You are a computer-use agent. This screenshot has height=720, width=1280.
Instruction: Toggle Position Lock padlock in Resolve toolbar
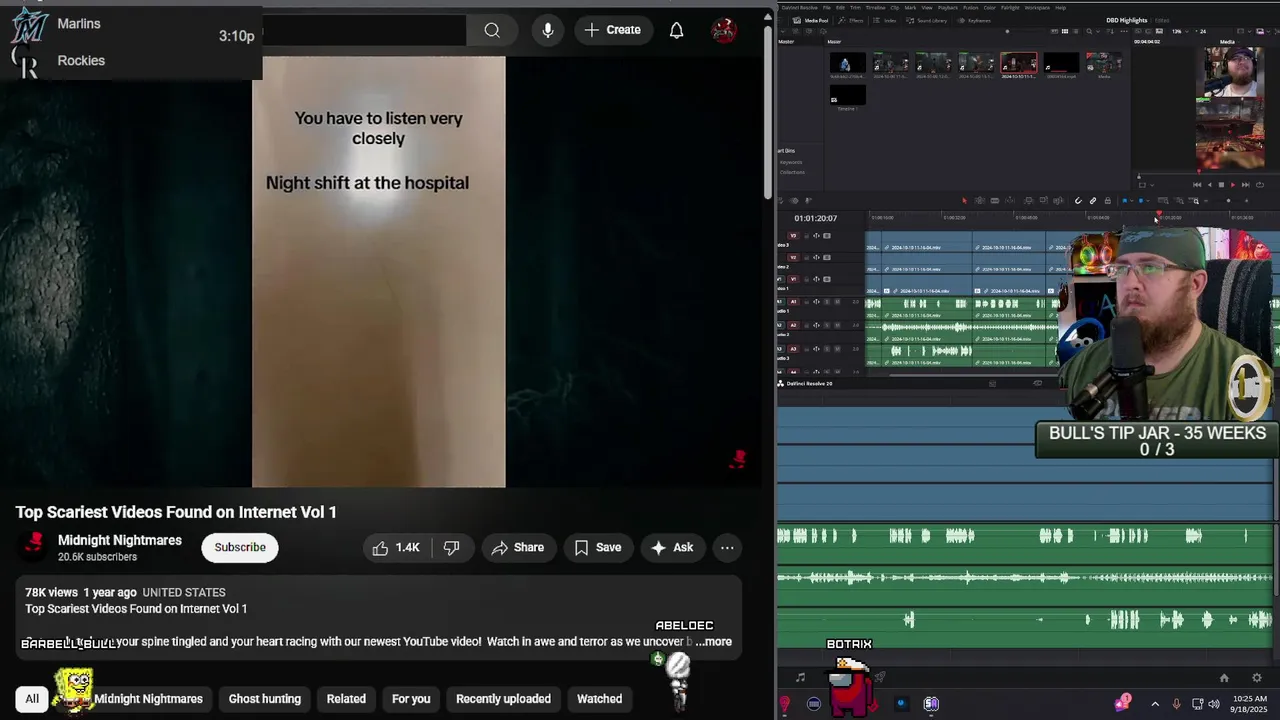click(1107, 200)
